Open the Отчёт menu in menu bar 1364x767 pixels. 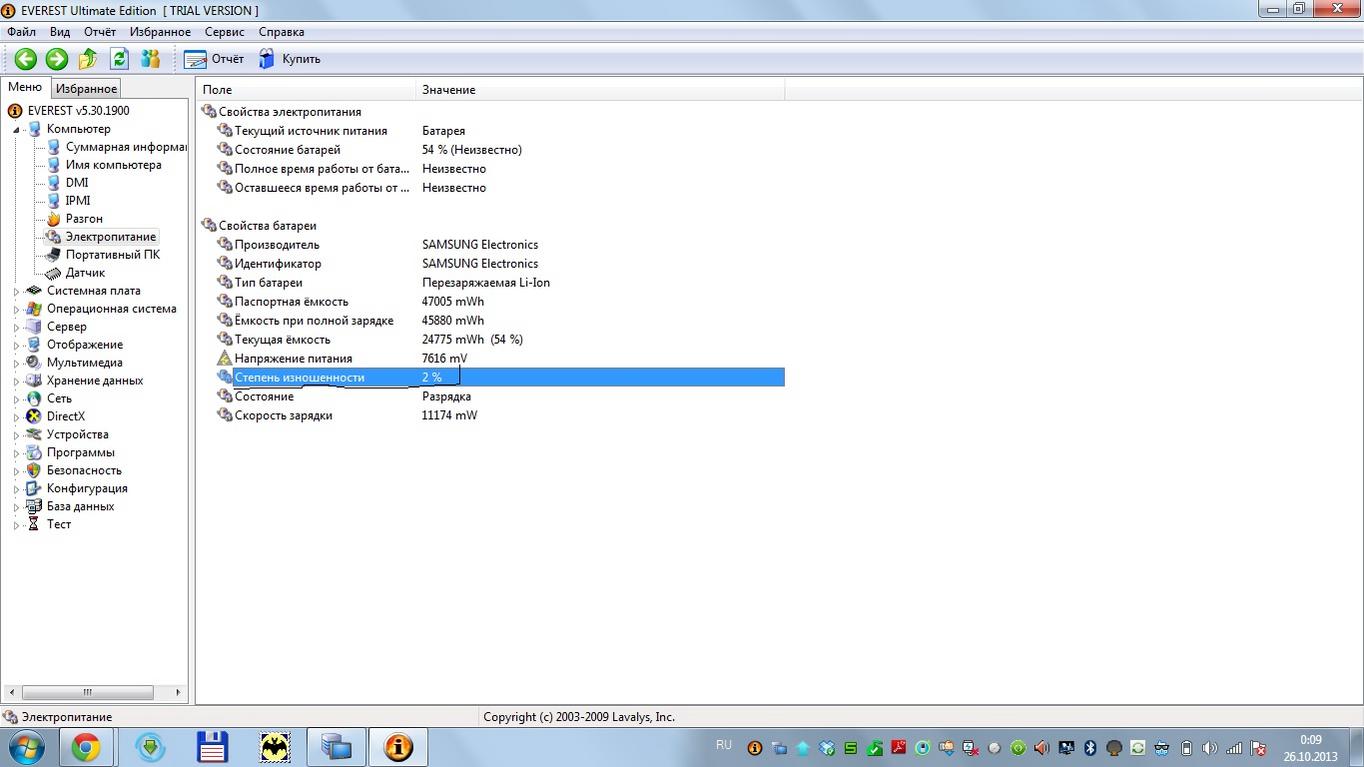tap(100, 32)
